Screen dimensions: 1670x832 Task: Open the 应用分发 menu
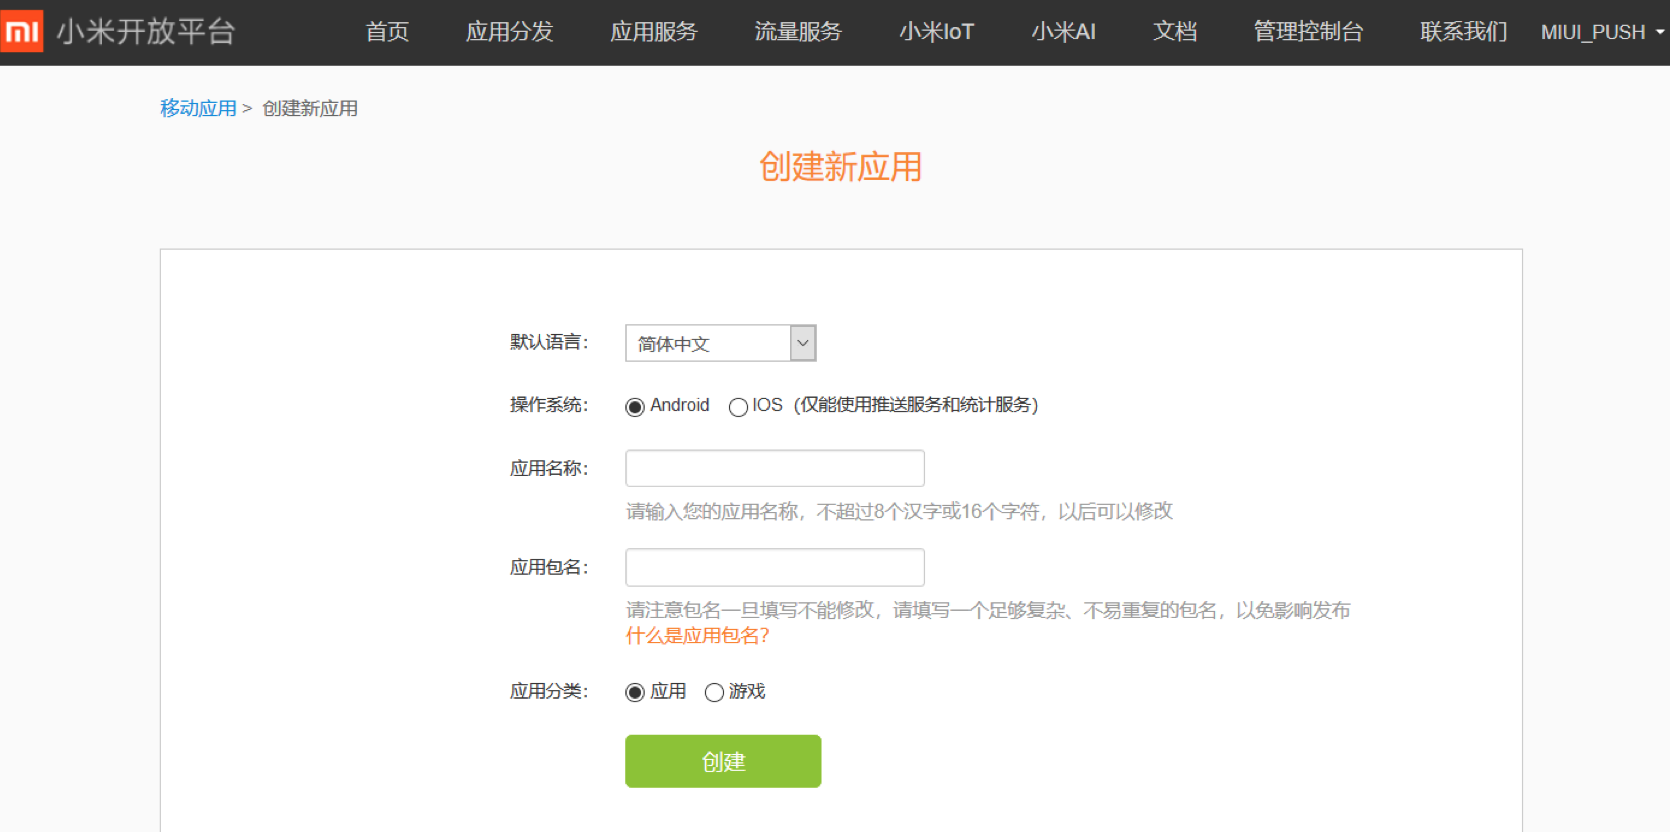510,32
